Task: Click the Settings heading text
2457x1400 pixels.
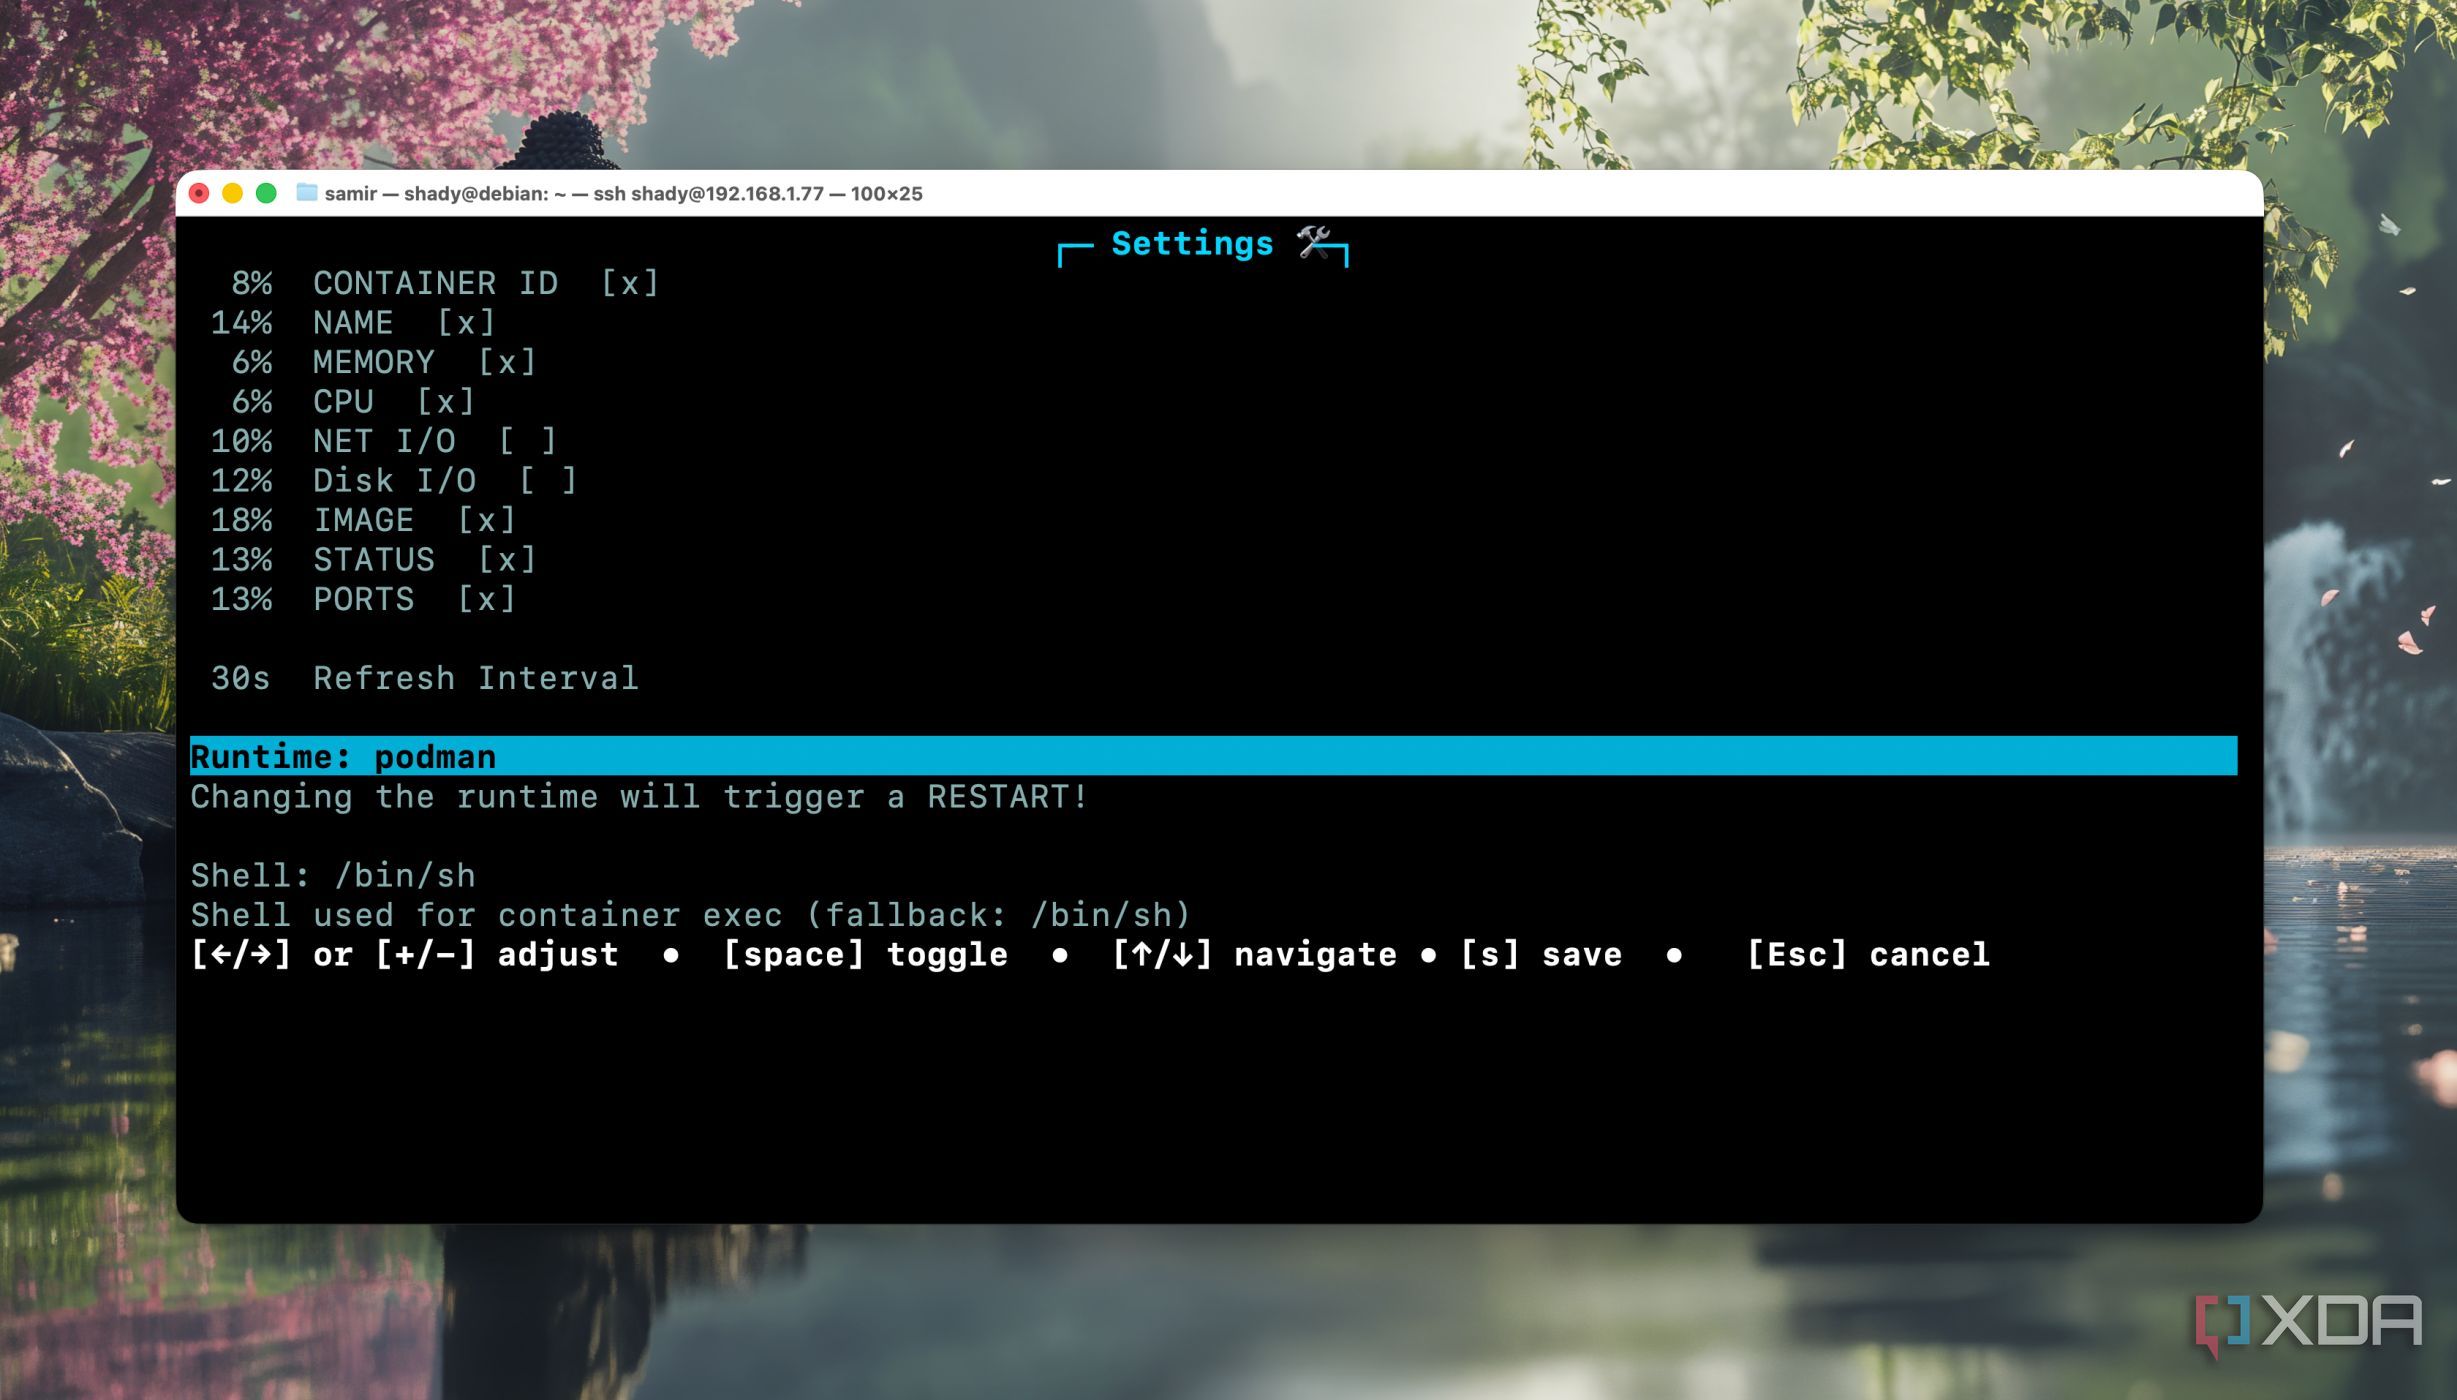Action: point(1192,243)
